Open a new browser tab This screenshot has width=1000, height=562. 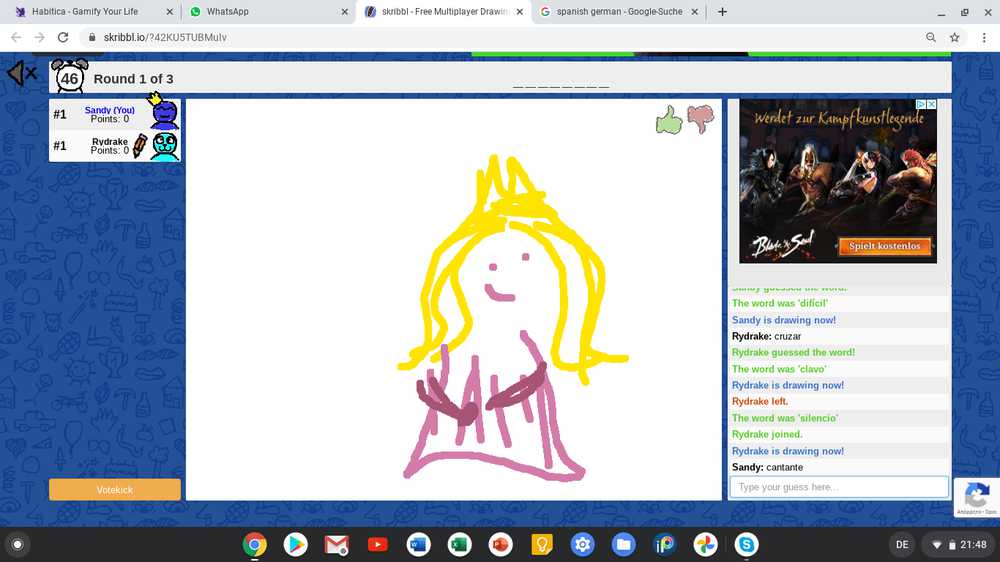[722, 12]
